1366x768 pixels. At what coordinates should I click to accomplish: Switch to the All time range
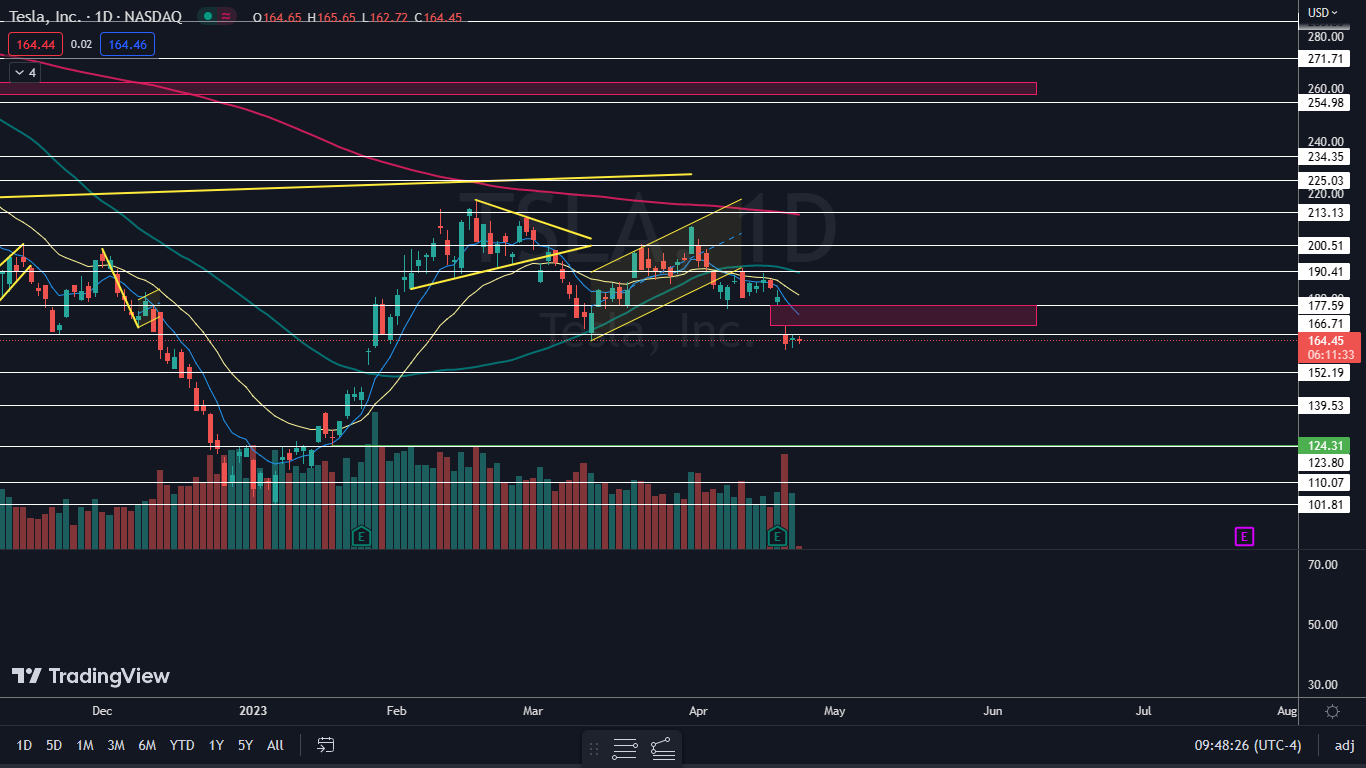click(x=276, y=745)
